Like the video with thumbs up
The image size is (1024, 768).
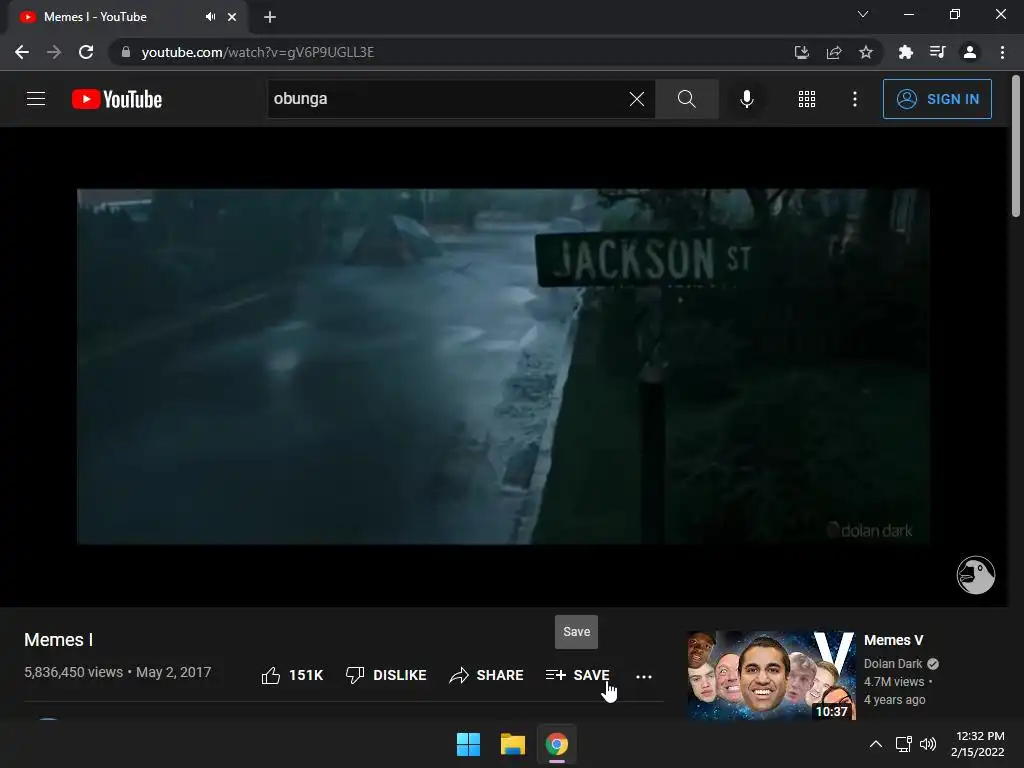click(x=292, y=675)
